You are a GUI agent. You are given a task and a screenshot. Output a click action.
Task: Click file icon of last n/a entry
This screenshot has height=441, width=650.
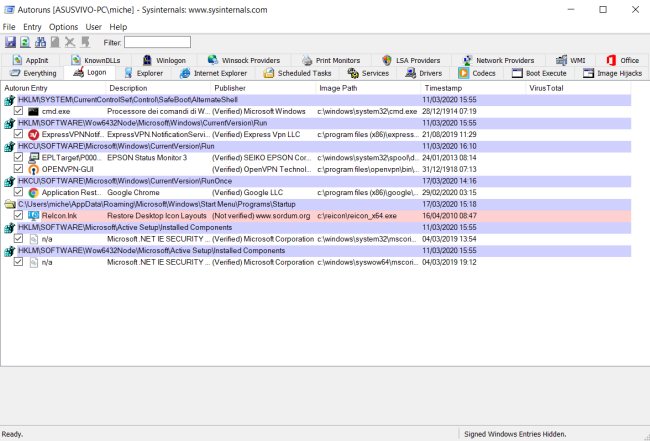click(x=34, y=262)
